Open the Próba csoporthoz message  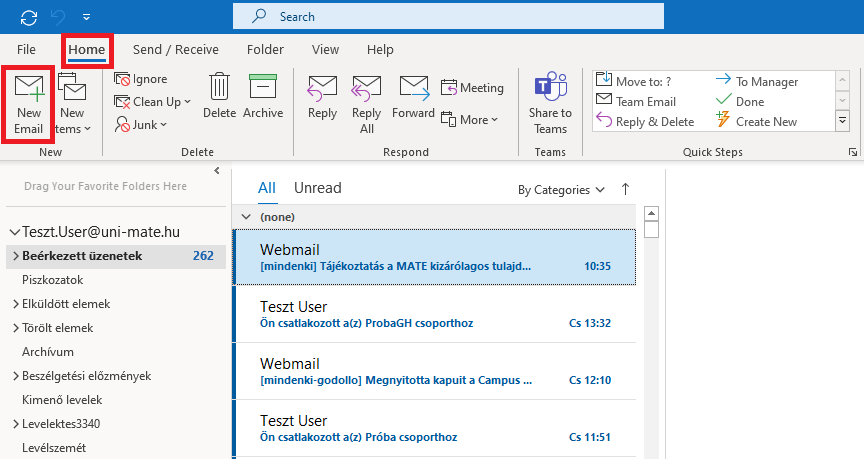click(435, 428)
